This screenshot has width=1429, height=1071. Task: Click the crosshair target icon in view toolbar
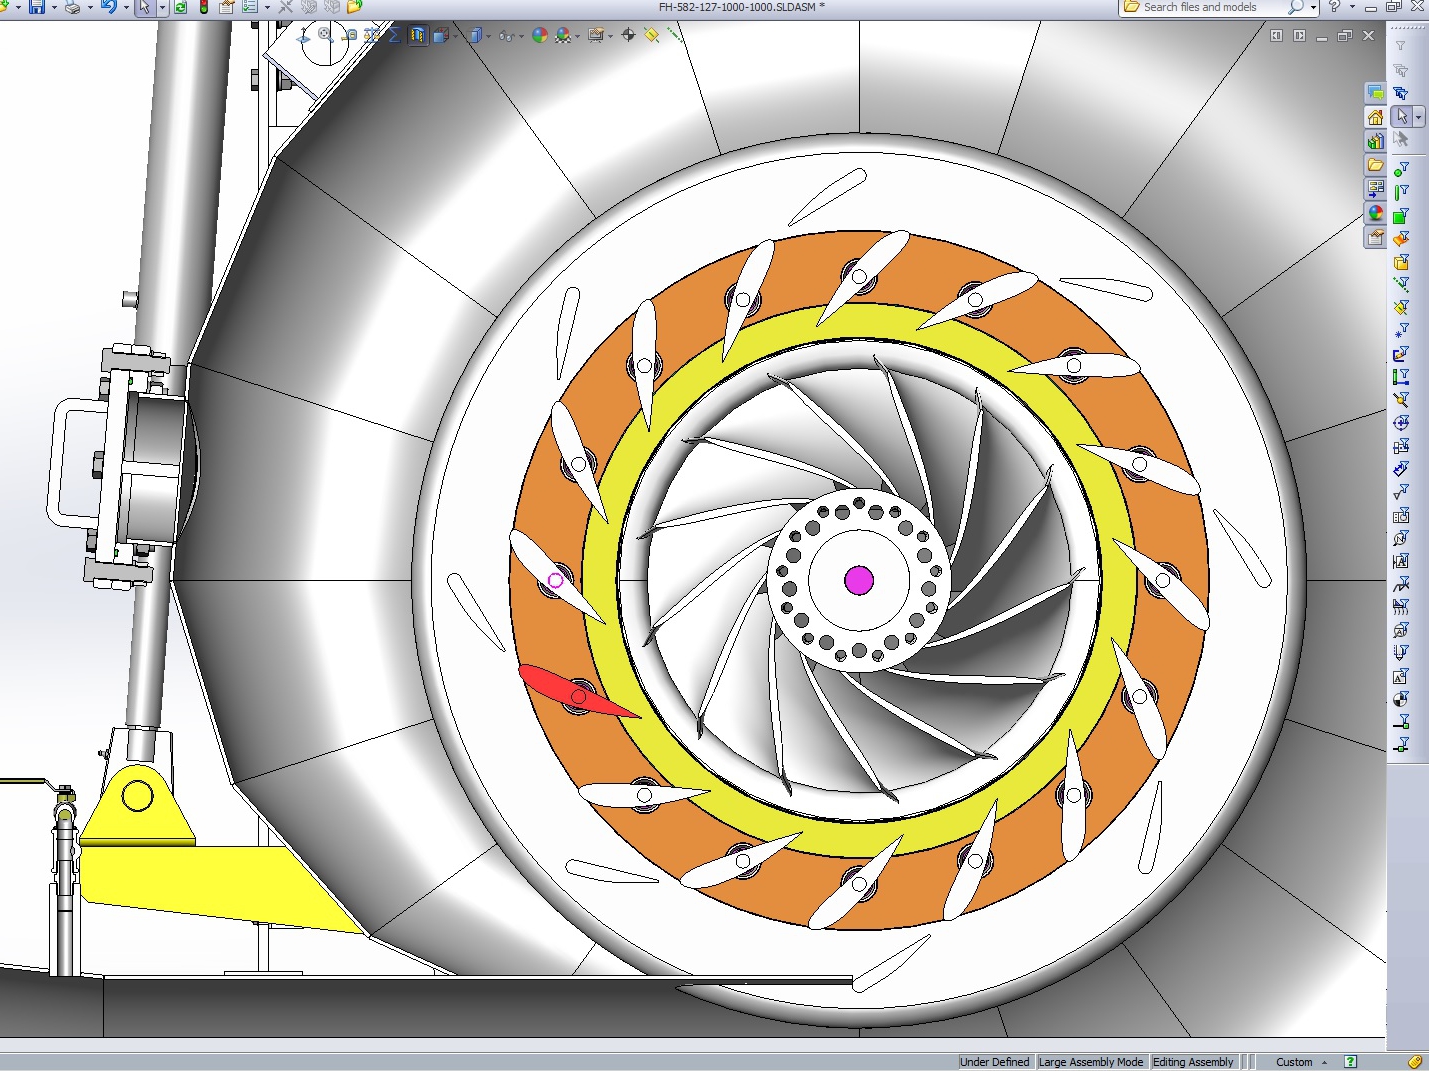628,35
